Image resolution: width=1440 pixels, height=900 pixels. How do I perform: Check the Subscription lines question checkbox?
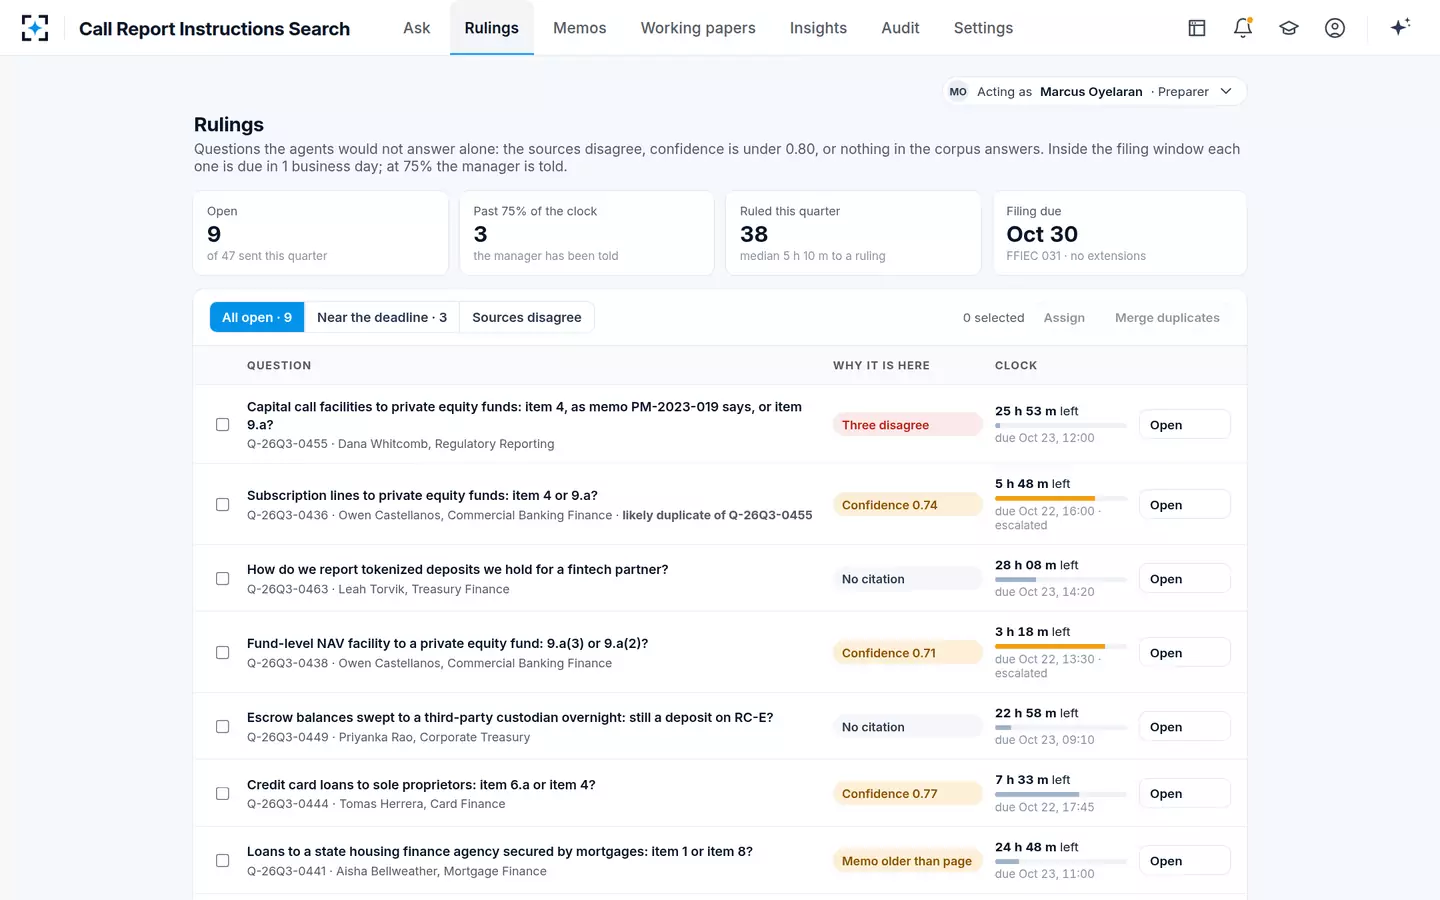223,505
